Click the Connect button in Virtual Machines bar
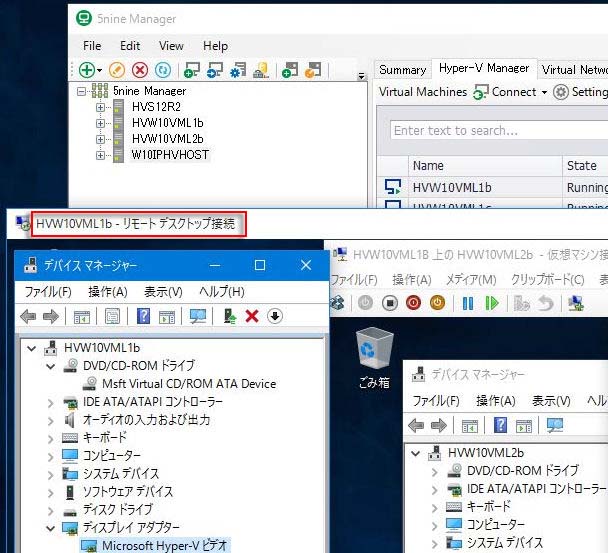Screen dimensions: 608x553 tap(505, 92)
